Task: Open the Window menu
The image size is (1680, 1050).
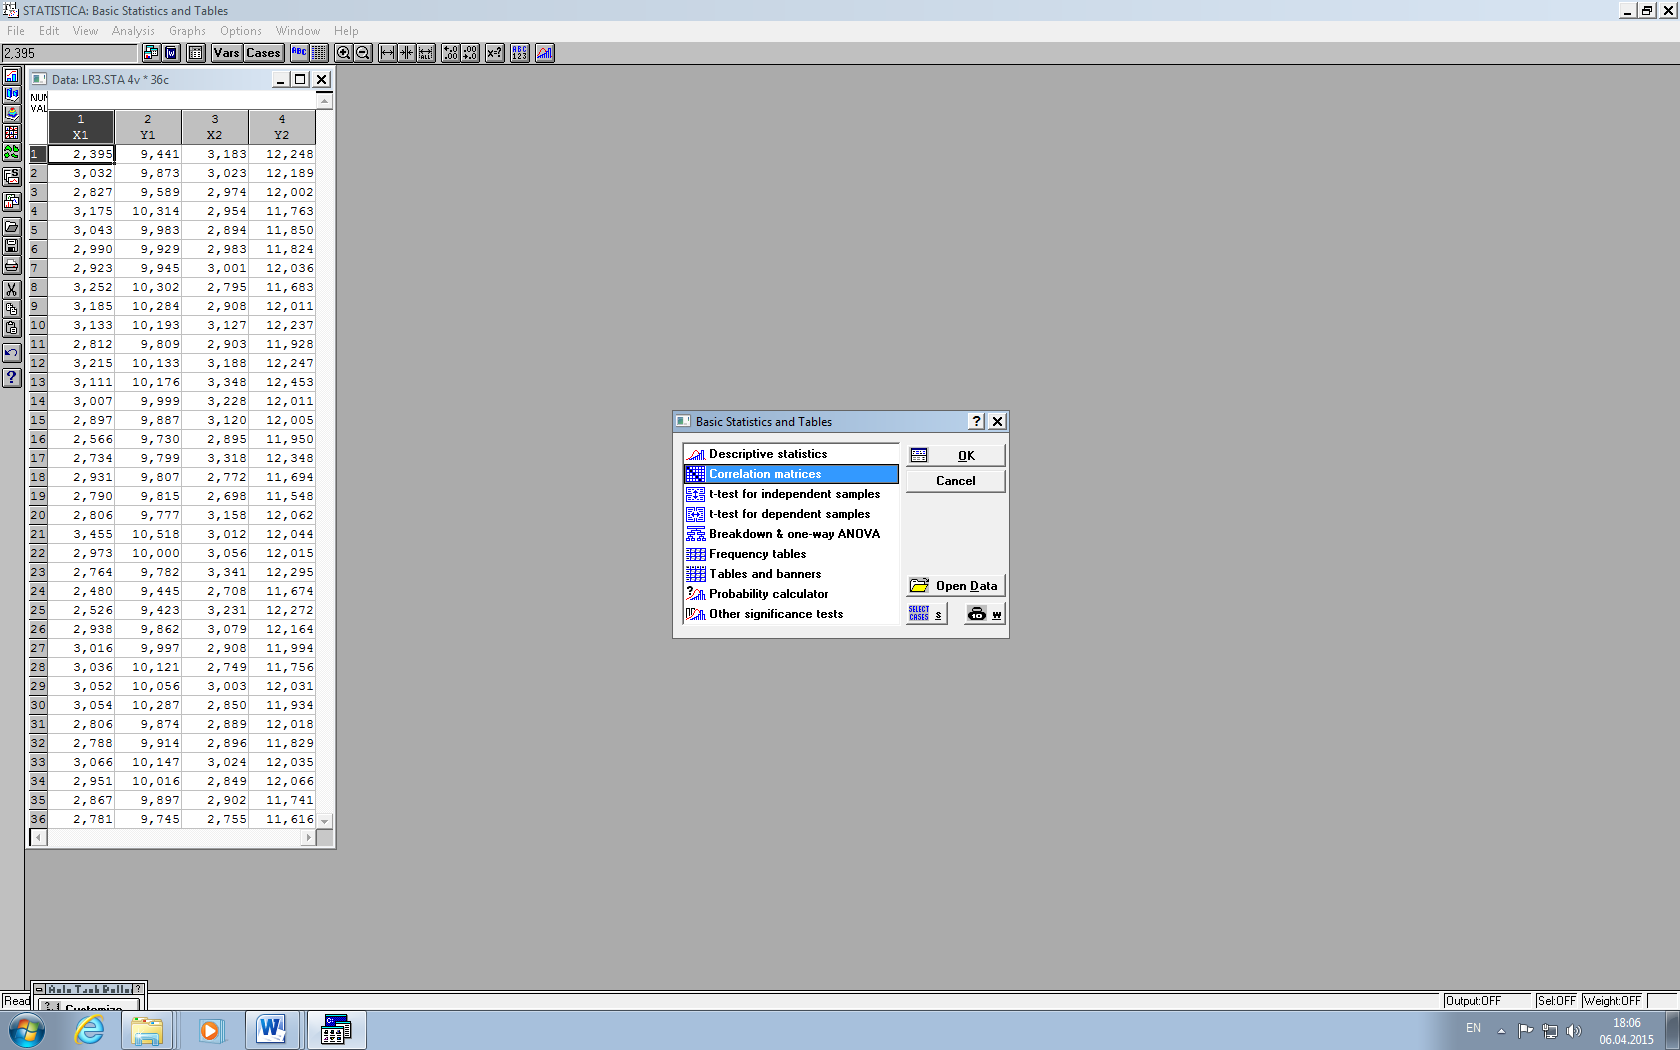Action: pos(298,31)
